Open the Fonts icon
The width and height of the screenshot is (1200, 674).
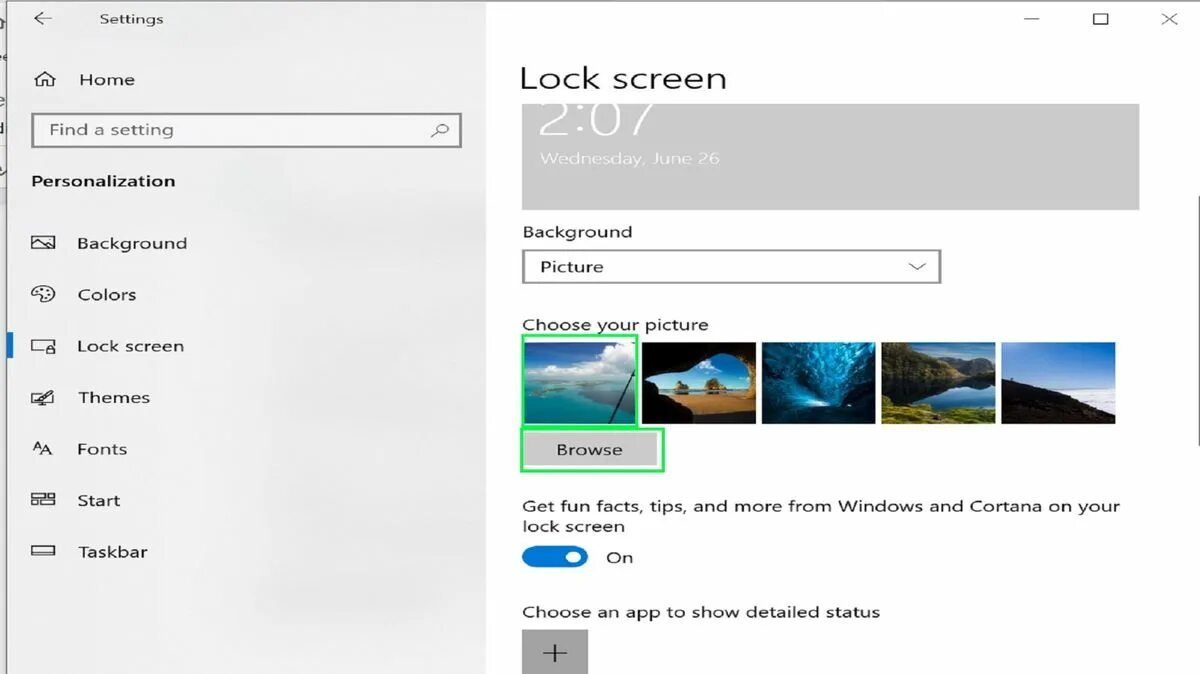[43, 449]
